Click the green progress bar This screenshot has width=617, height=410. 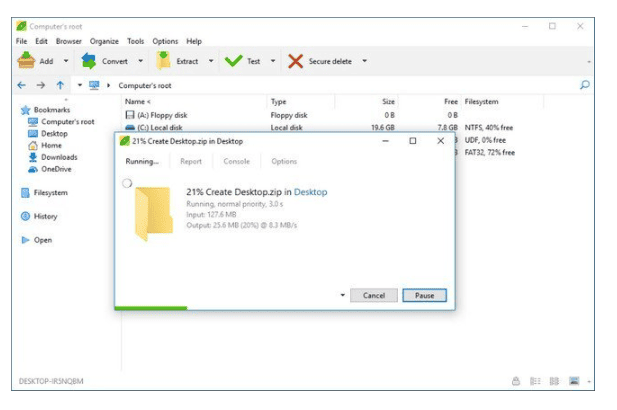click(151, 308)
